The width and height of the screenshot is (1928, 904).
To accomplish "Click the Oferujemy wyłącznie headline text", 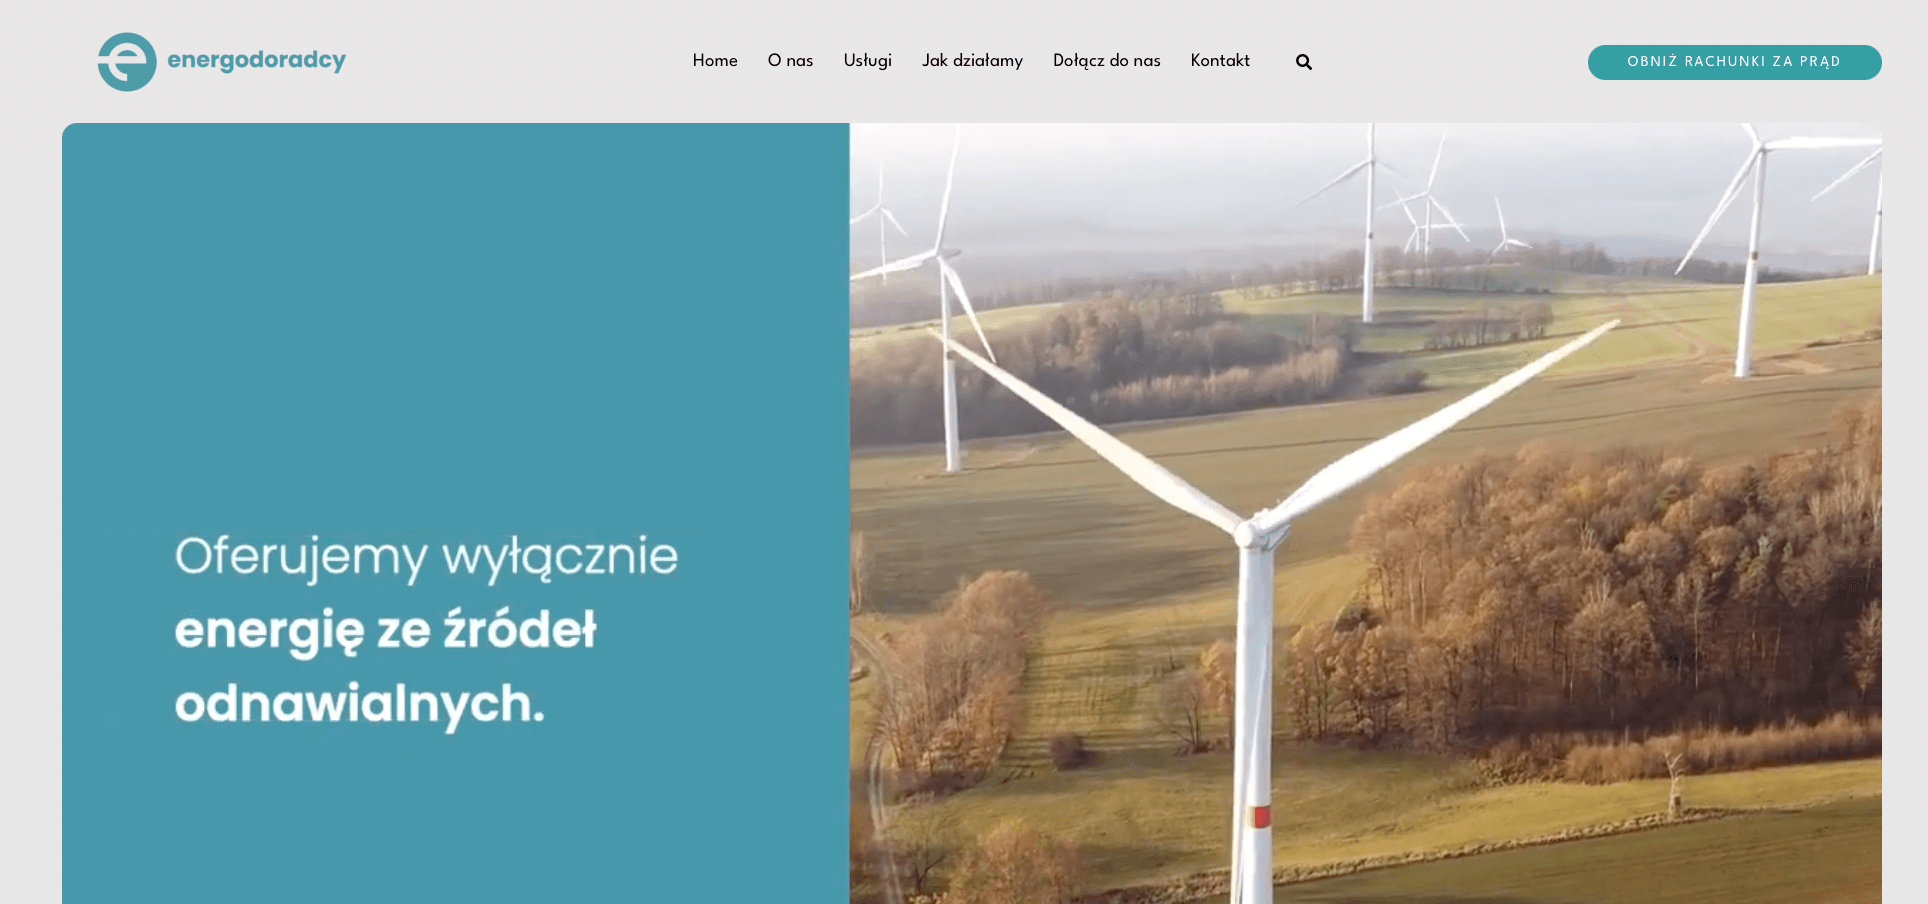I will pyautogui.click(x=426, y=557).
